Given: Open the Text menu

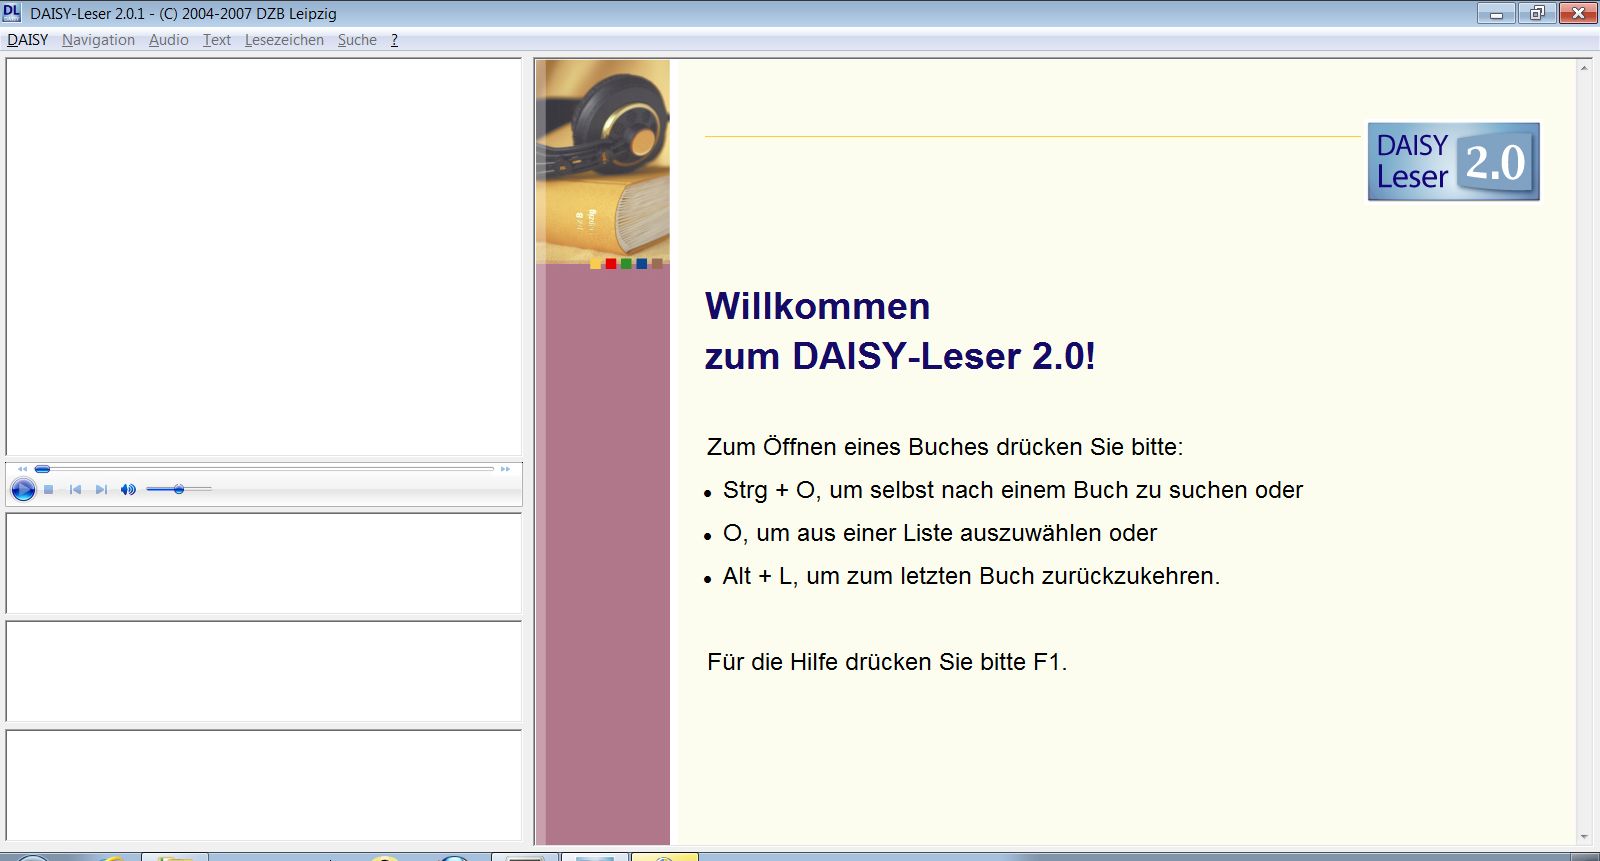Looking at the screenshot, I should [217, 40].
